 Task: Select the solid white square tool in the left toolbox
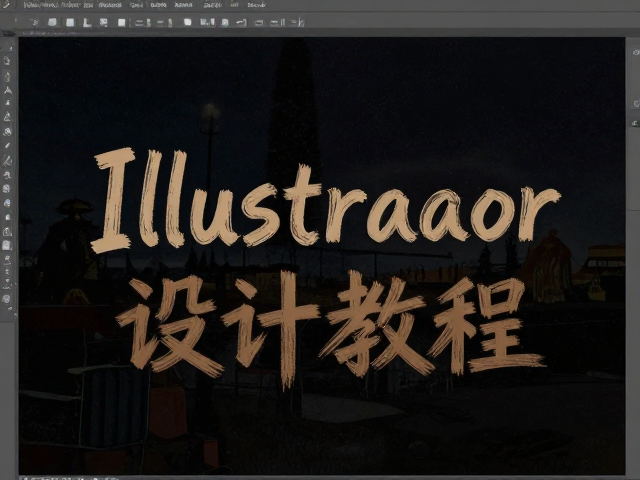click(x=7, y=245)
